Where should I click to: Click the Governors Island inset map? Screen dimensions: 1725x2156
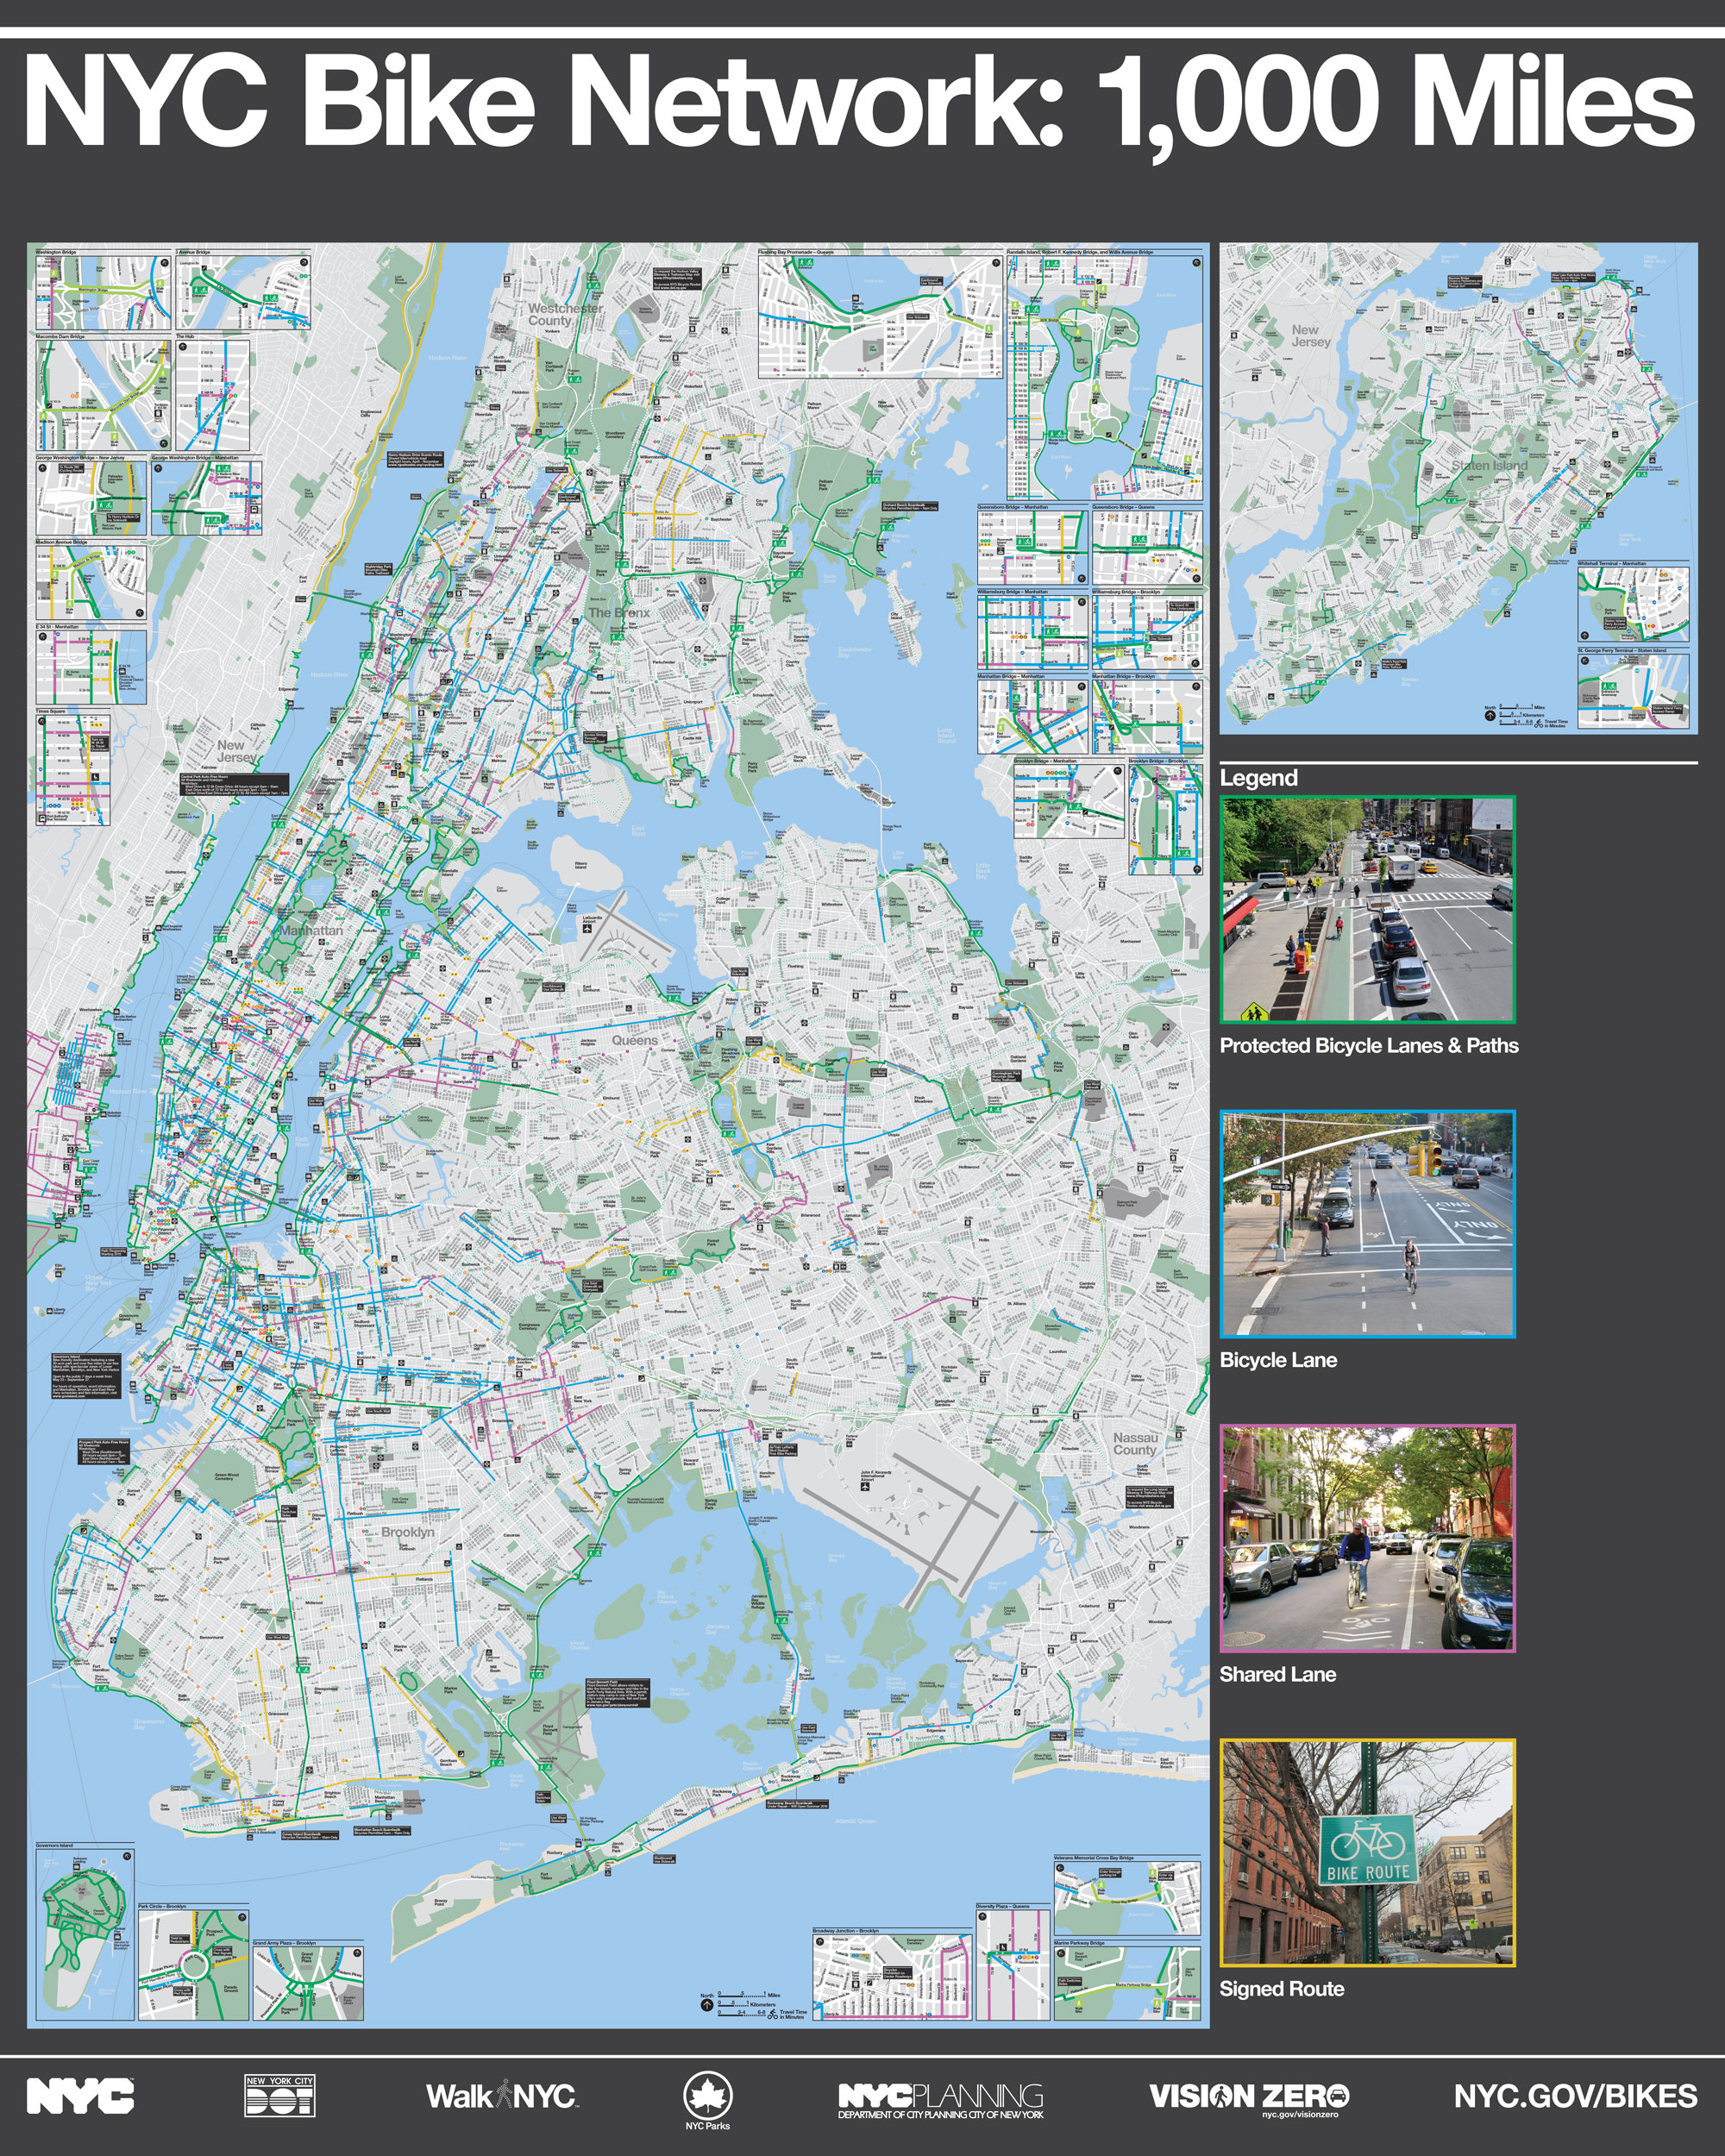tap(84, 1936)
